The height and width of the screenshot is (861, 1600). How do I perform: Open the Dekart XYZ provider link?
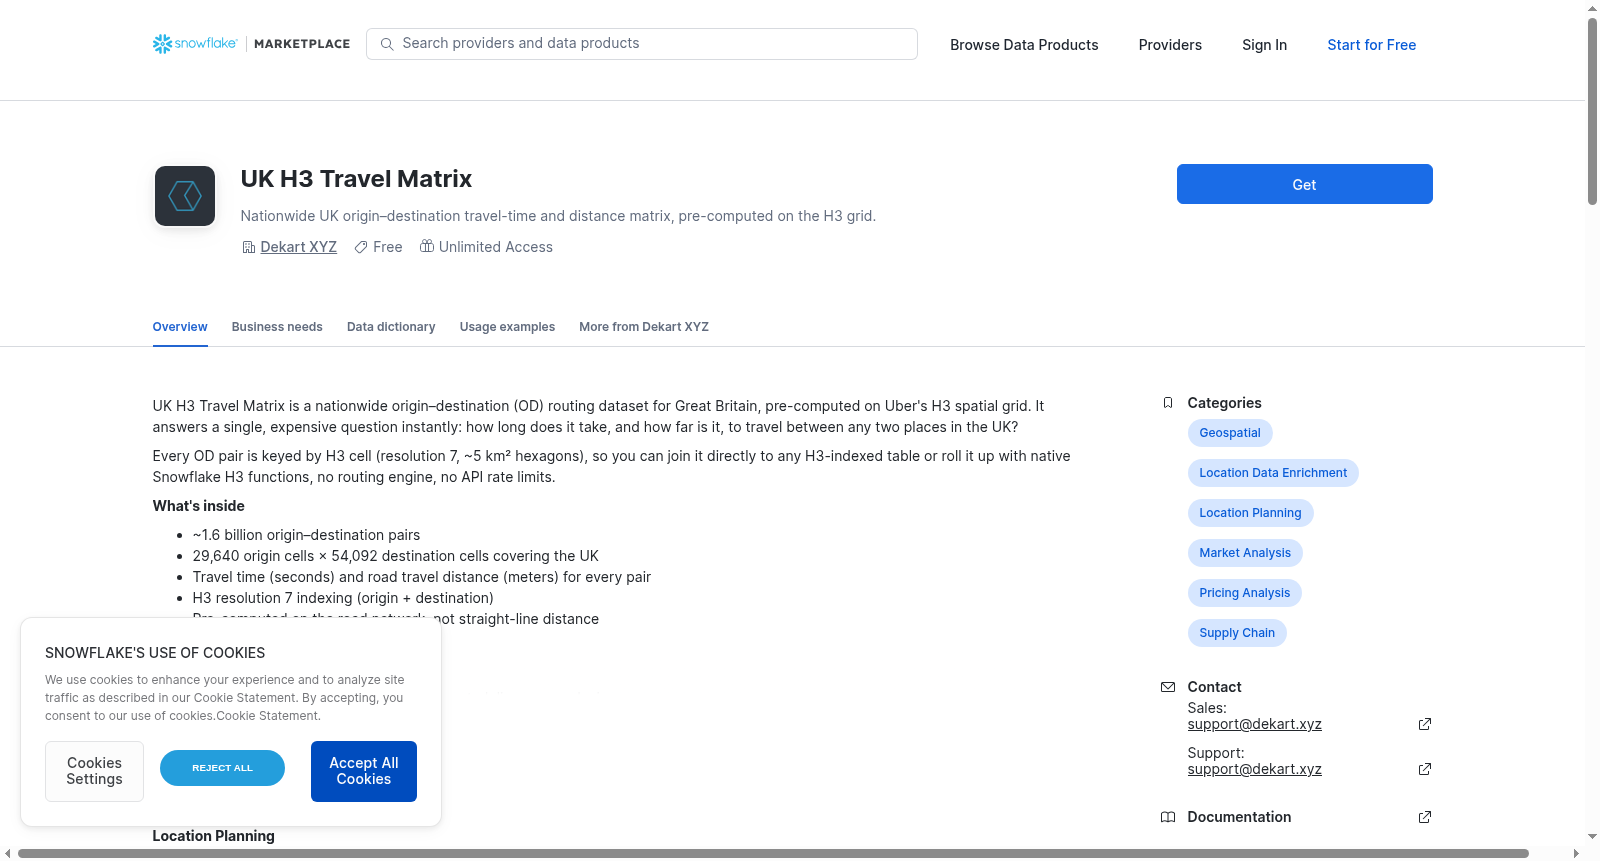299,247
